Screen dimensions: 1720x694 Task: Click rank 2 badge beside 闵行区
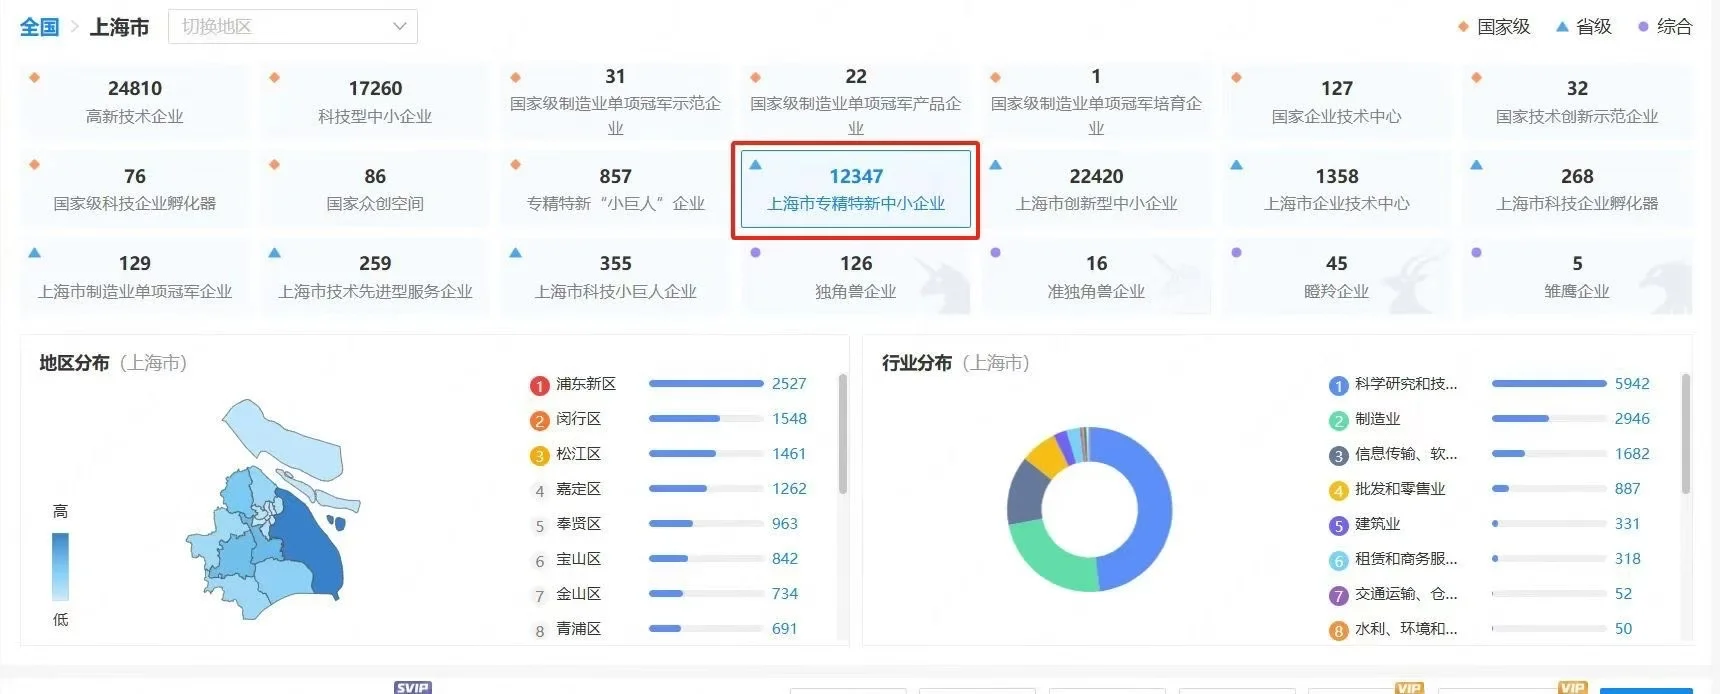pyautogui.click(x=540, y=421)
